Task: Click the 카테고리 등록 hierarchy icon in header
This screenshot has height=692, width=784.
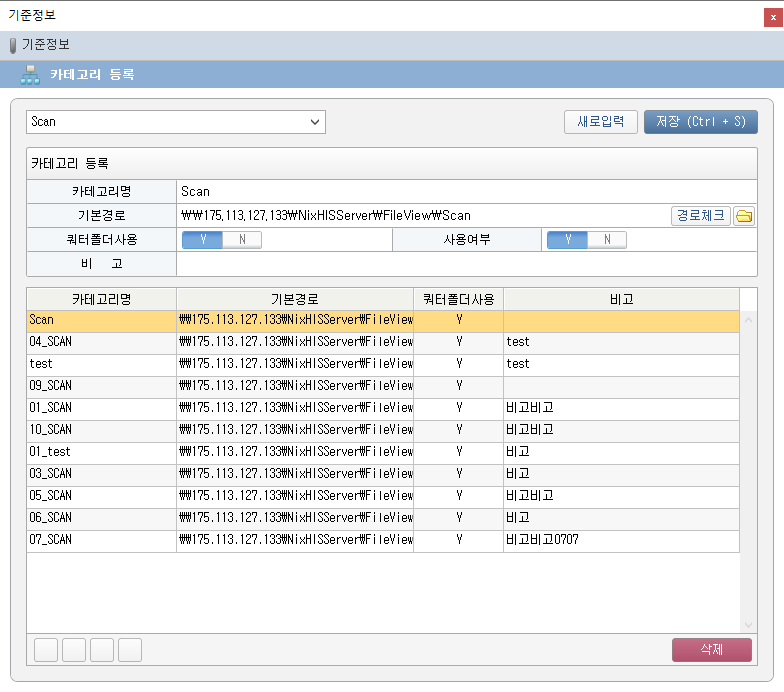Action: pos(30,74)
